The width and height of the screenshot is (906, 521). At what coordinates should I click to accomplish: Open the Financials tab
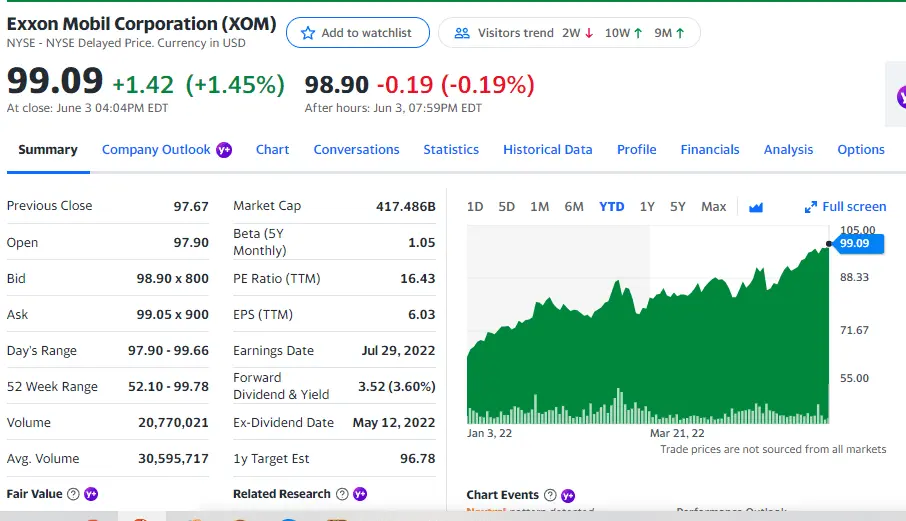(x=710, y=150)
